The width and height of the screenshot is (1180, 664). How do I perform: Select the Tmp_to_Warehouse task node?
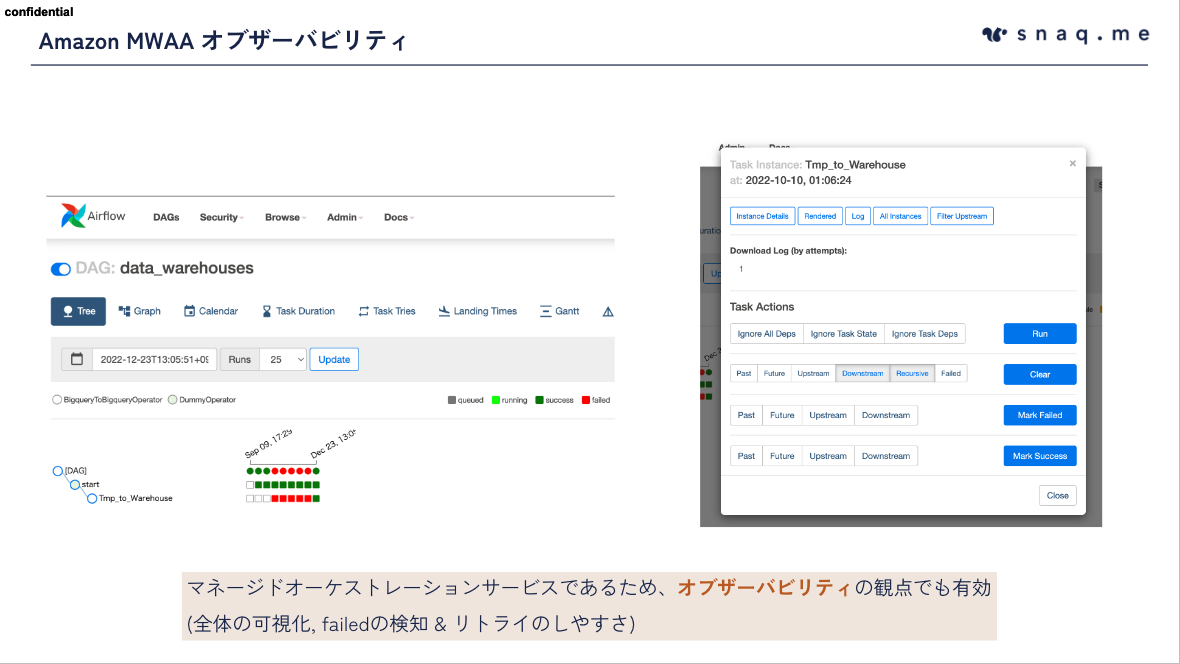[x=92, y=498]
